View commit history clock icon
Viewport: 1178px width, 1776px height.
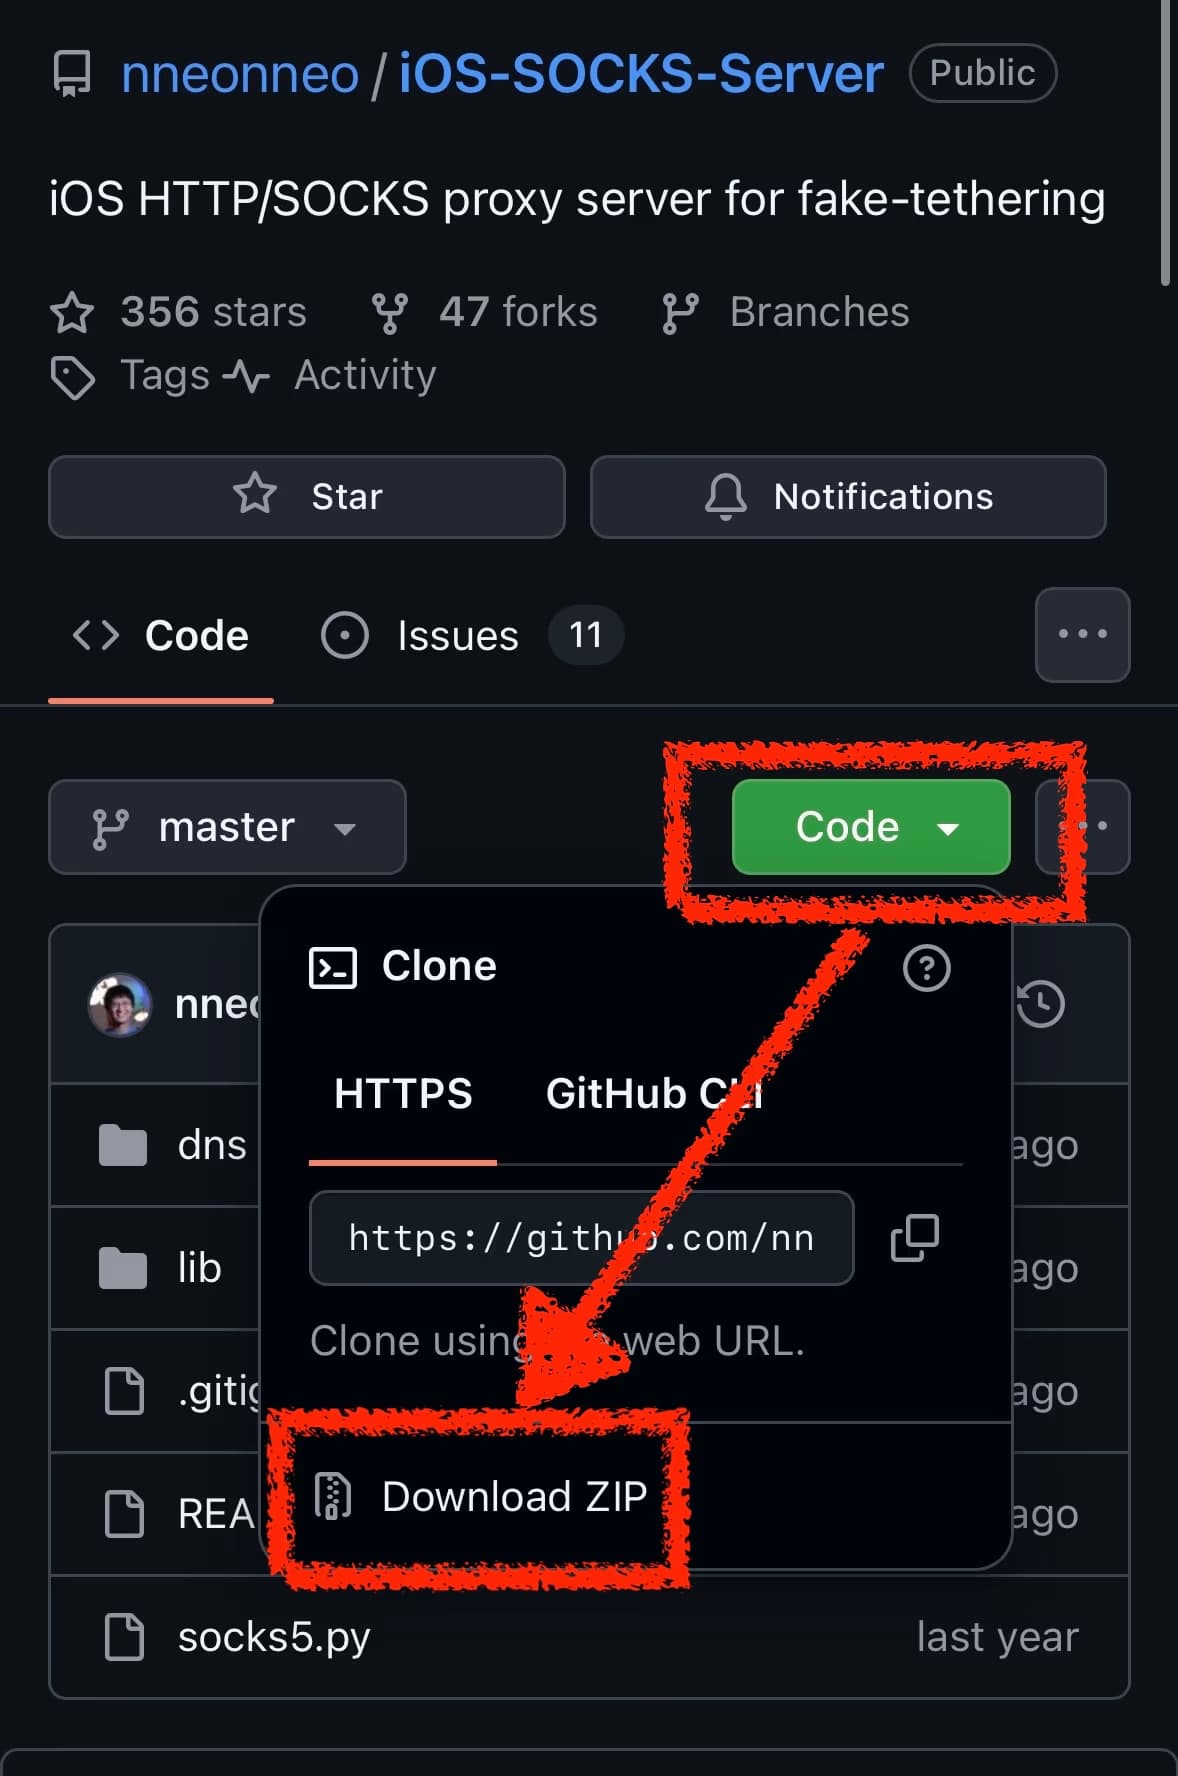(1041, 1004)
